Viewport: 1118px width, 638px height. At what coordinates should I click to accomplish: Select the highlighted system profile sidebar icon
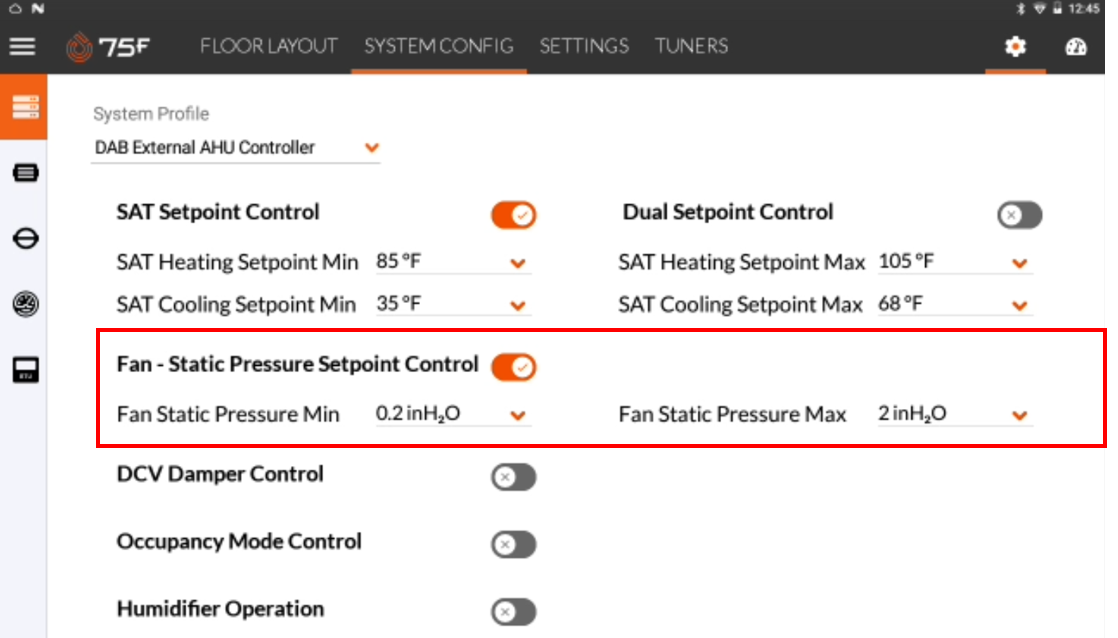23,106
